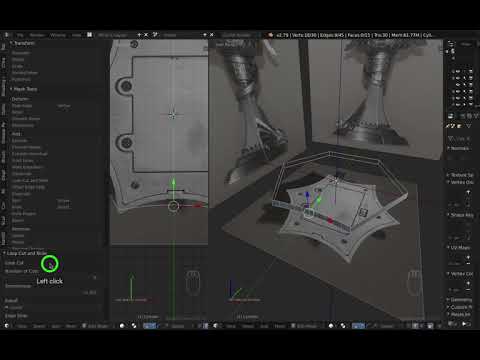Click the Blender logo beside version stats

pos(271,35)
